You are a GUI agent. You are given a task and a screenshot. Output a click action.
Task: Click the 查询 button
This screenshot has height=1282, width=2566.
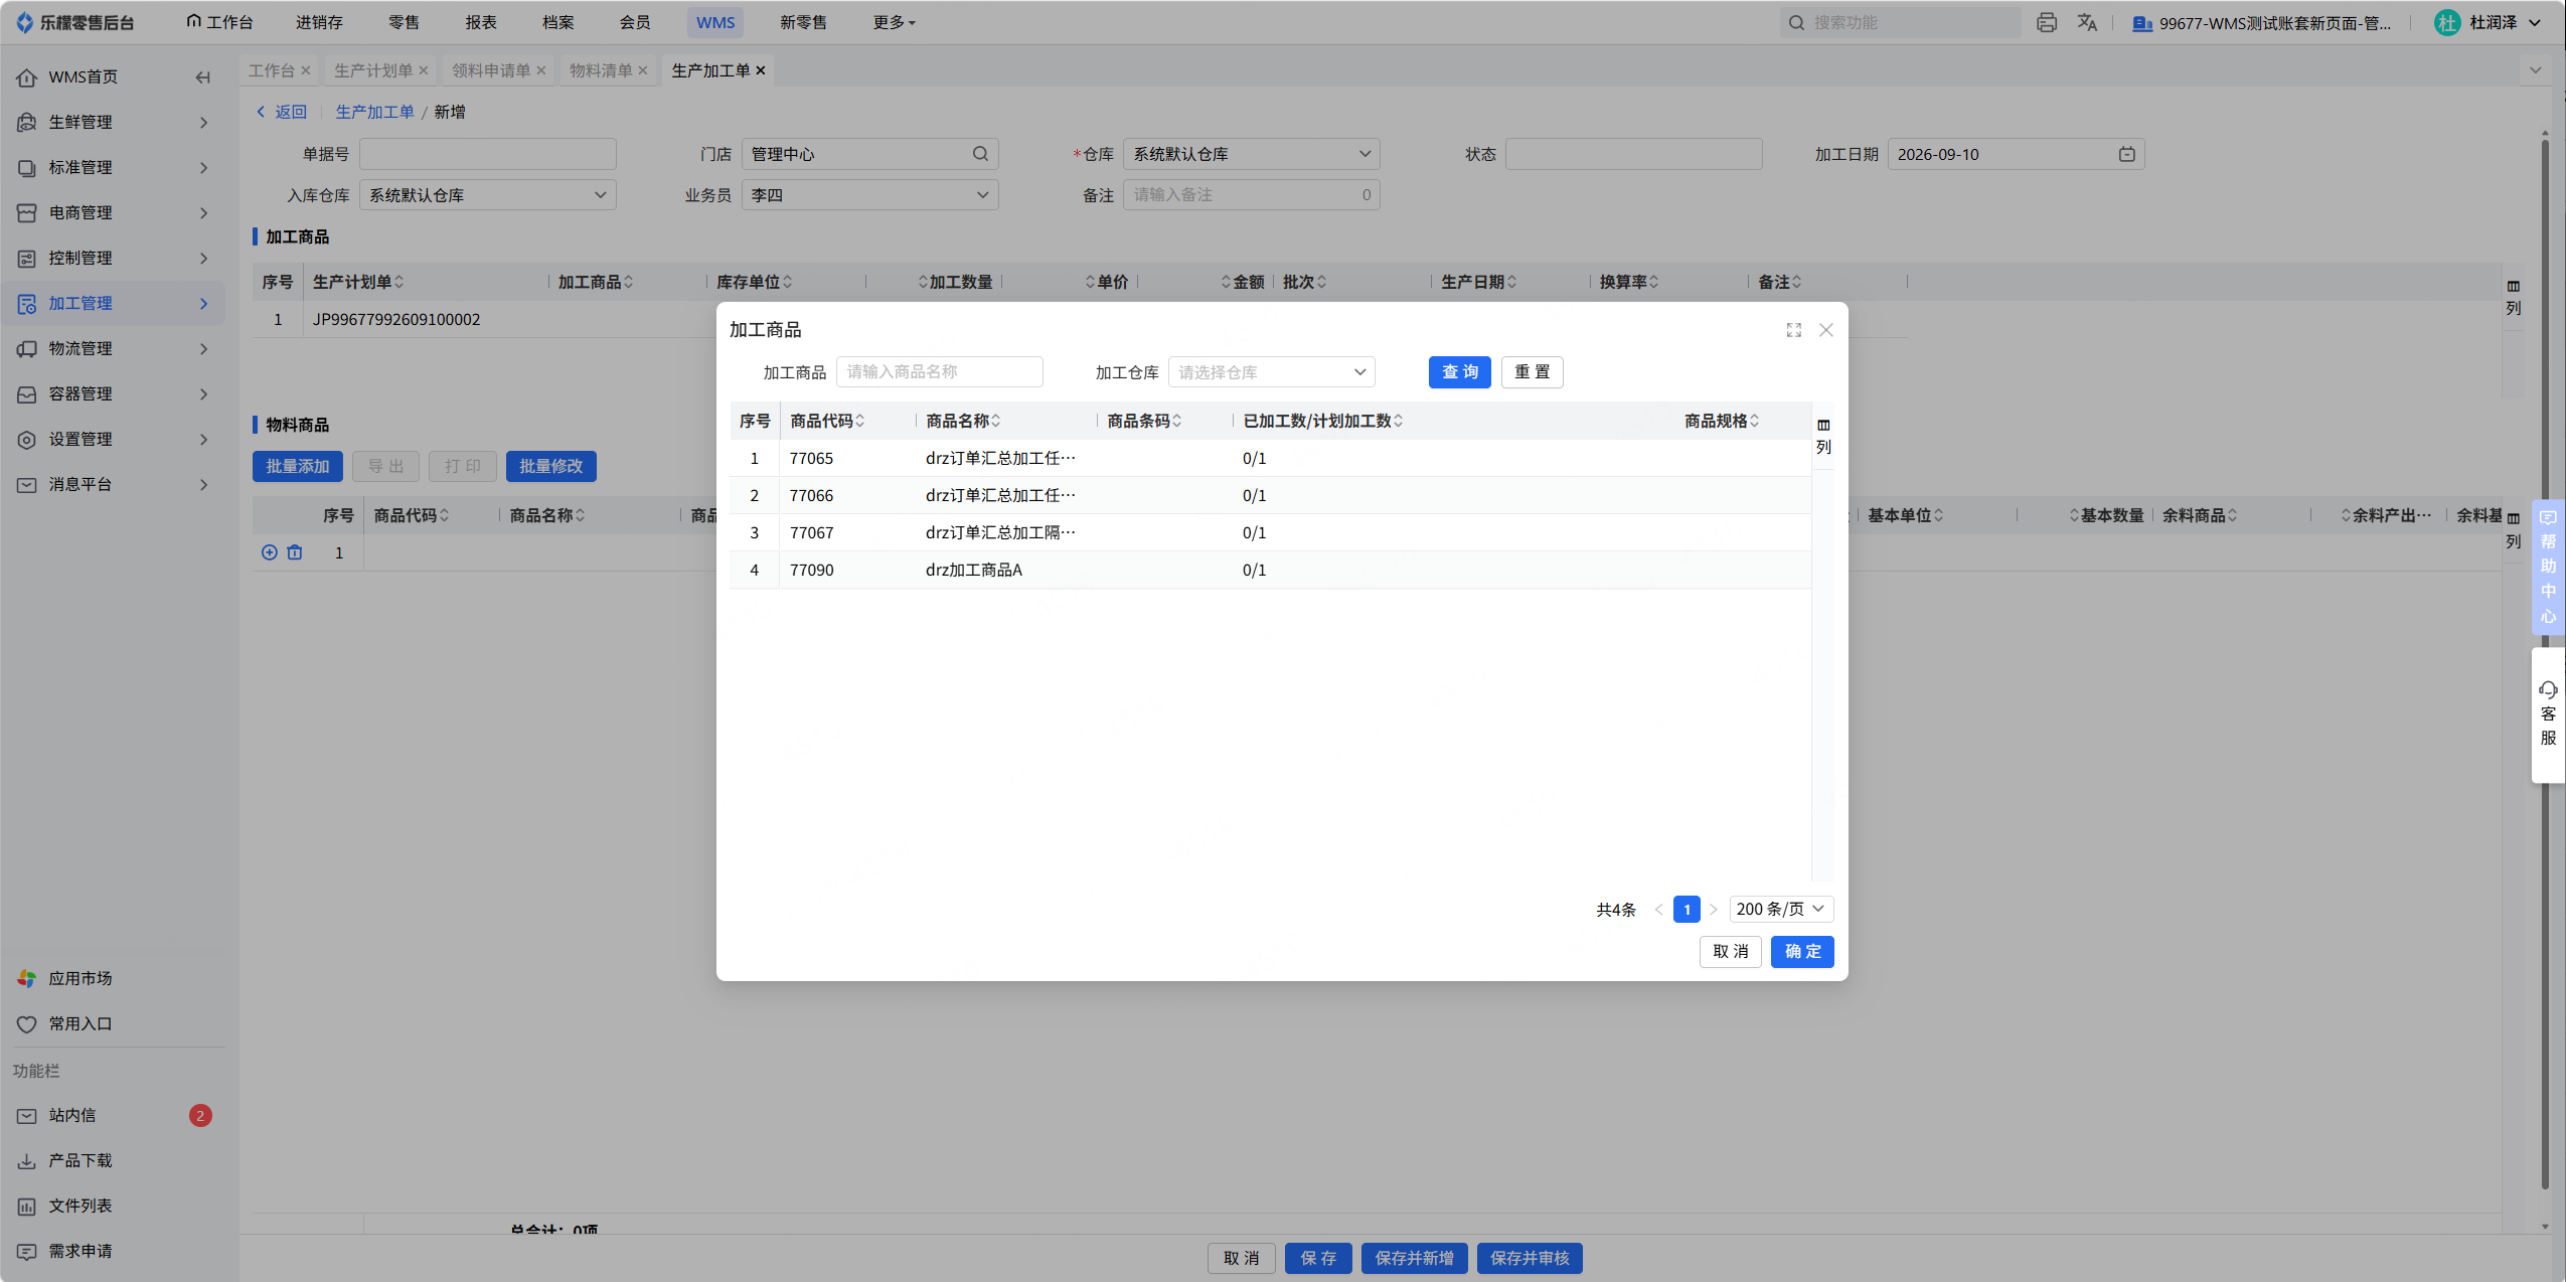tap(1459, 372)
